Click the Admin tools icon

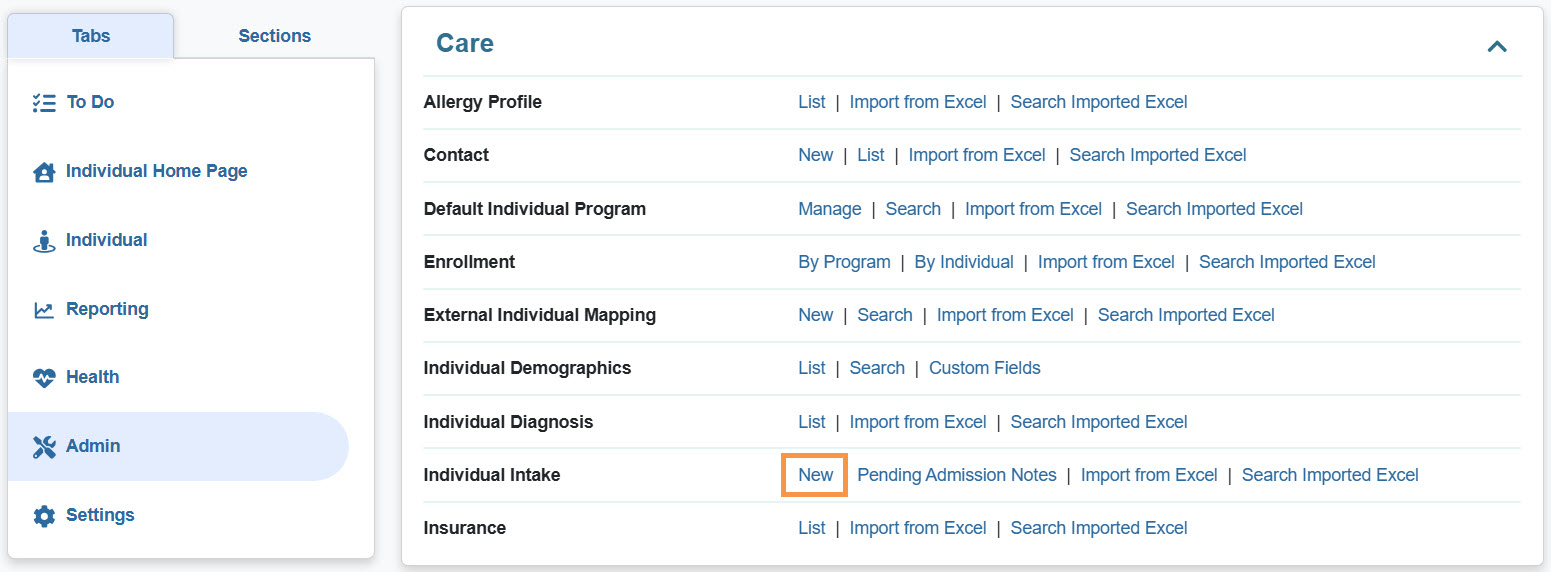(x=44, y=447)
